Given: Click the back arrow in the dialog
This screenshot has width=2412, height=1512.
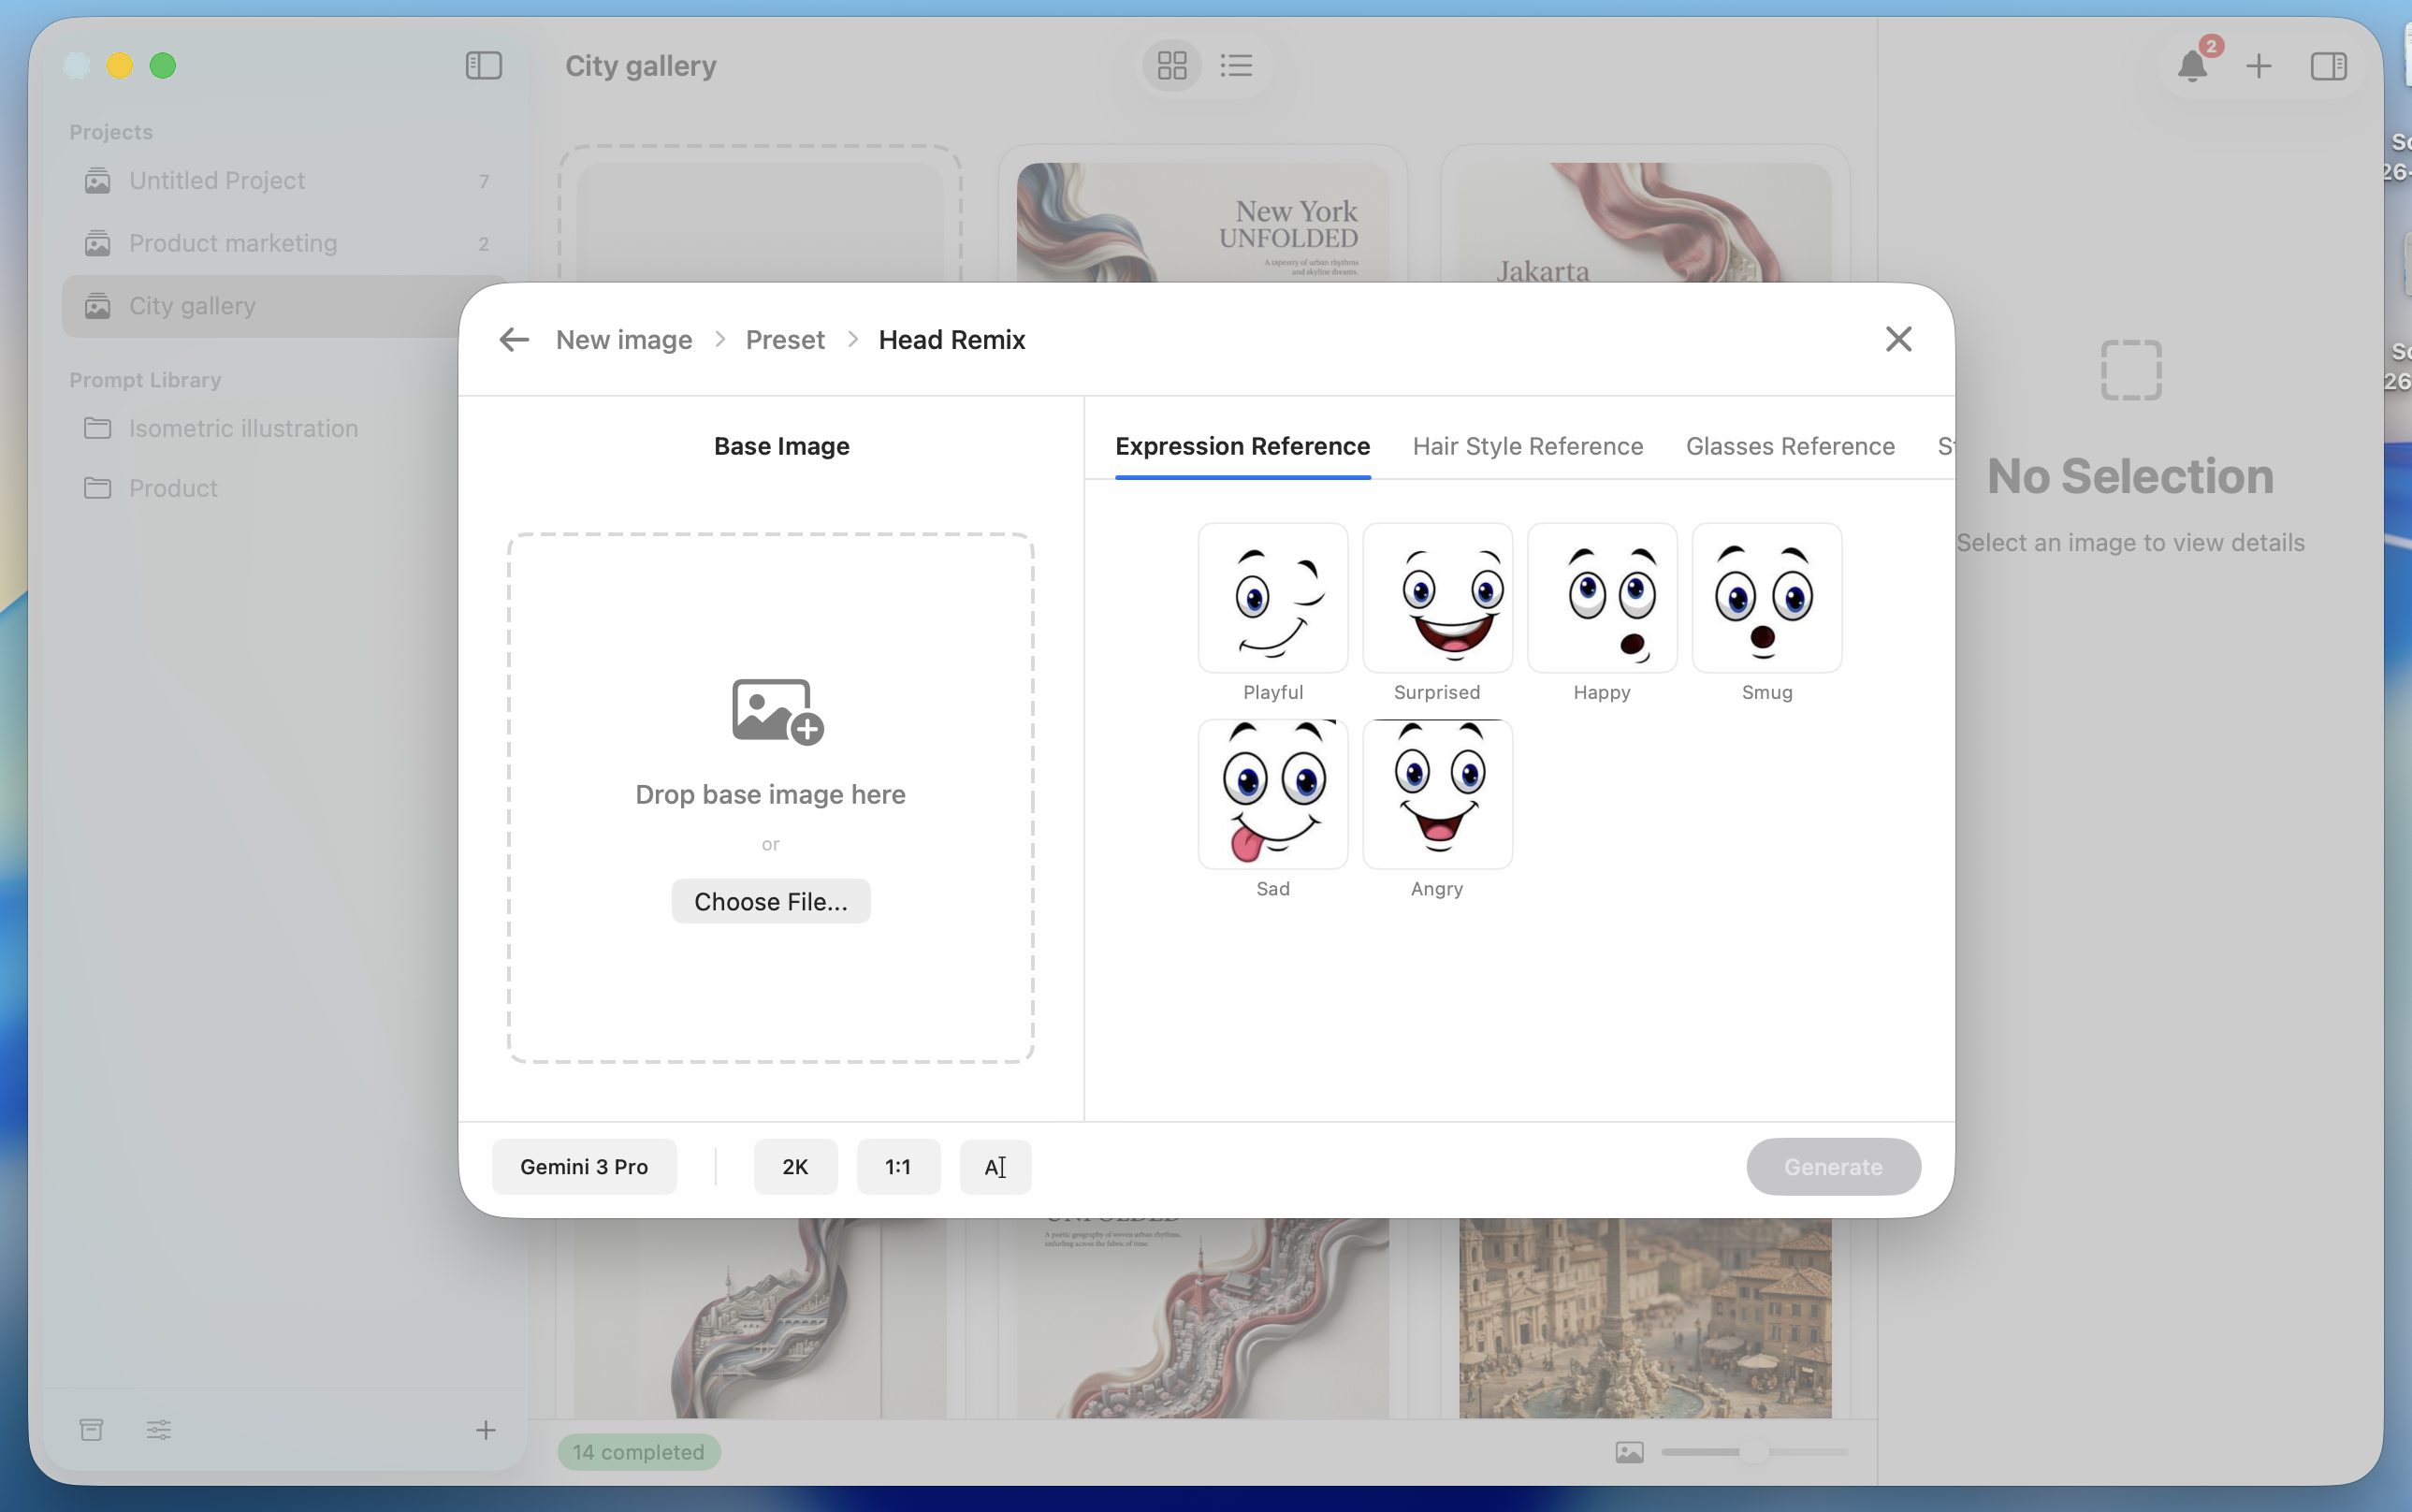Looking at the screenshot, I should coord(513,339).
